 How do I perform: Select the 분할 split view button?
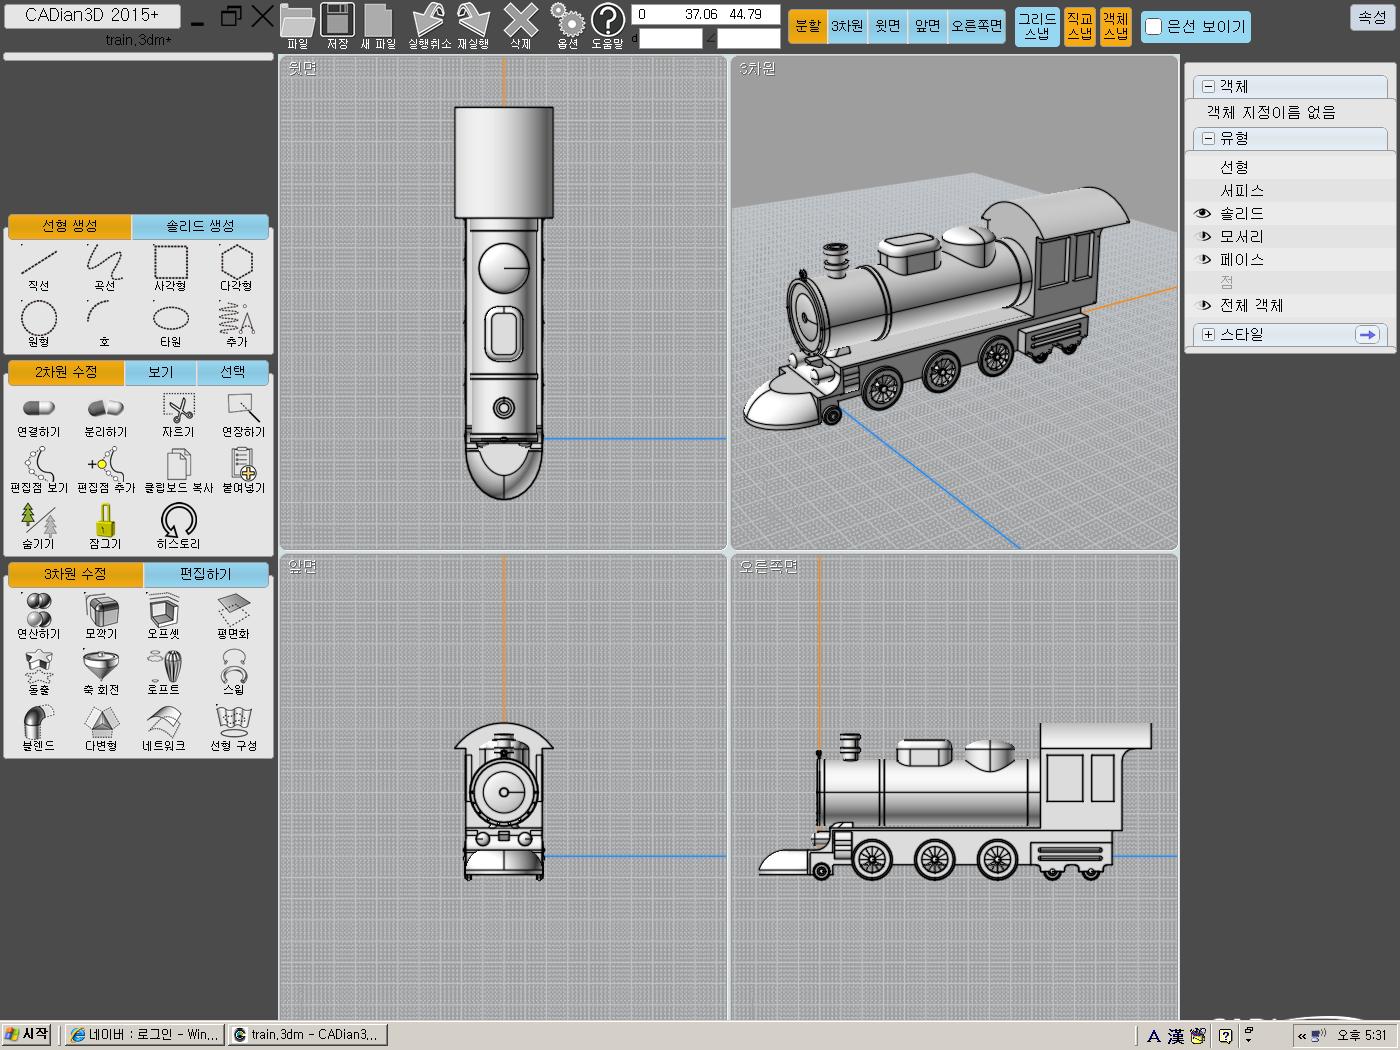point(808,26)
